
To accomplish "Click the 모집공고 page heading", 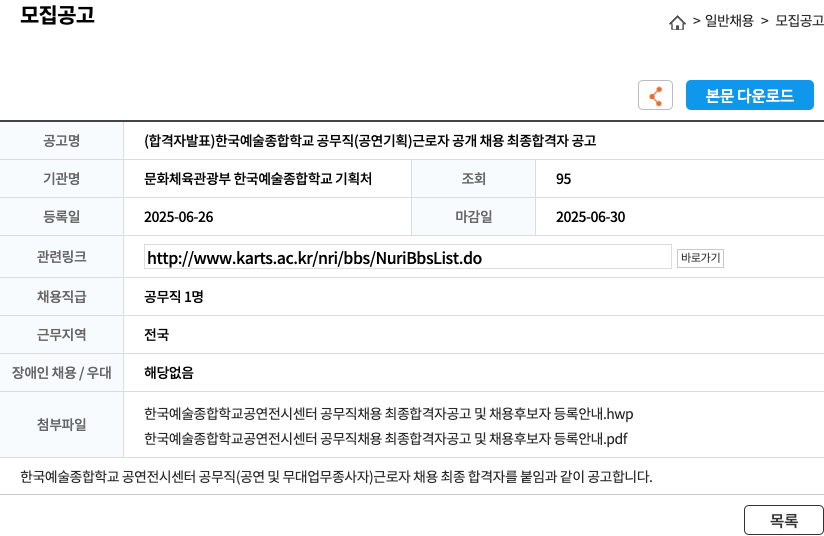I will pos(57,15).
